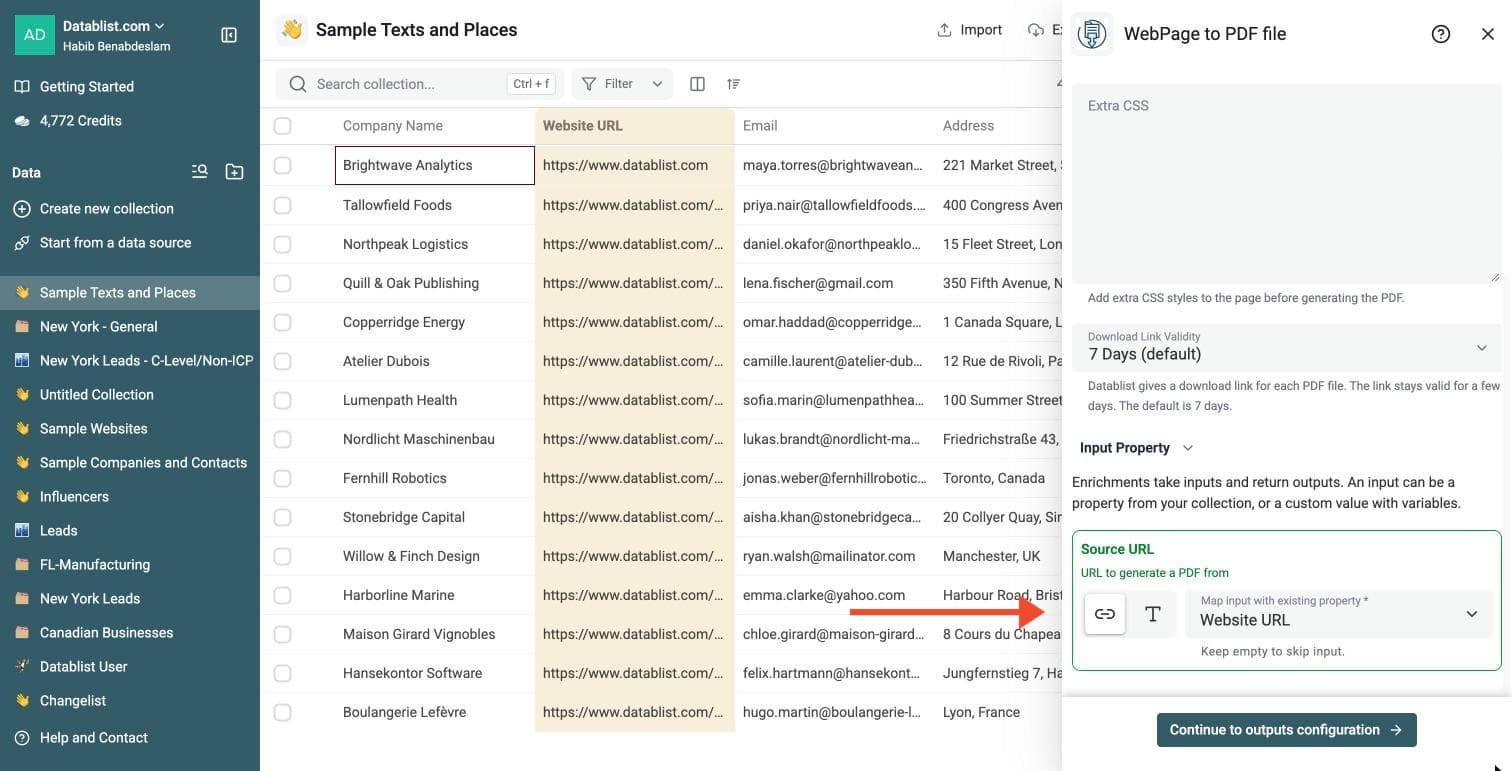
Task: Collapse the Input Property section
Action: pyautogui.click(x=1137, y=448)
